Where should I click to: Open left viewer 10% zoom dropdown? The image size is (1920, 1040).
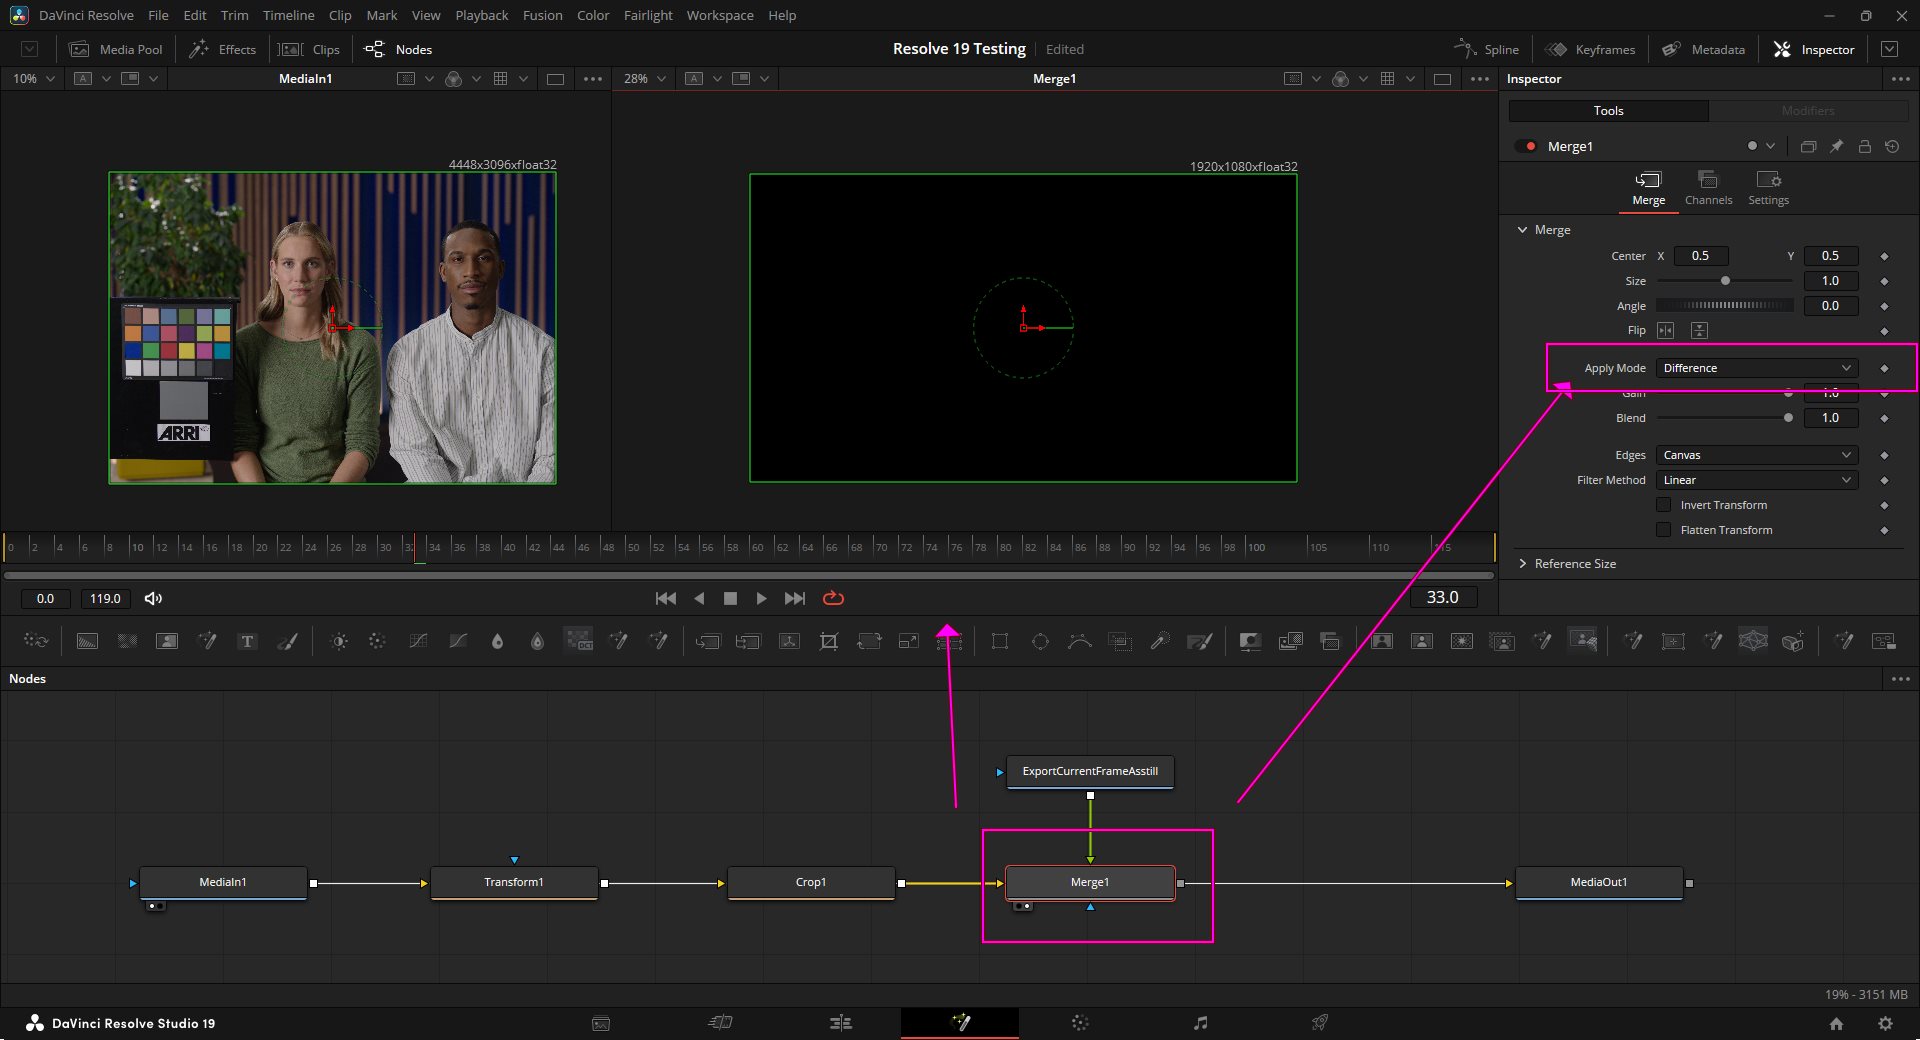pos(34,79)
